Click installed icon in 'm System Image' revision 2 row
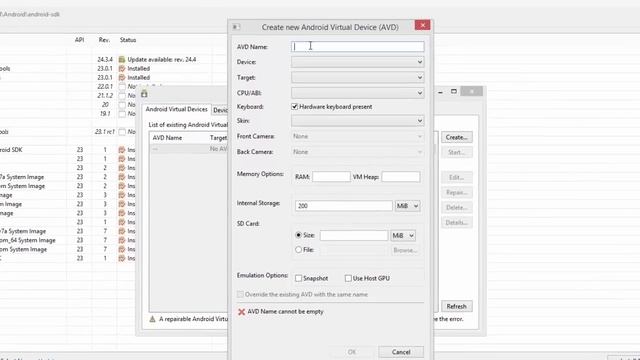 click(x=122, y=186)
